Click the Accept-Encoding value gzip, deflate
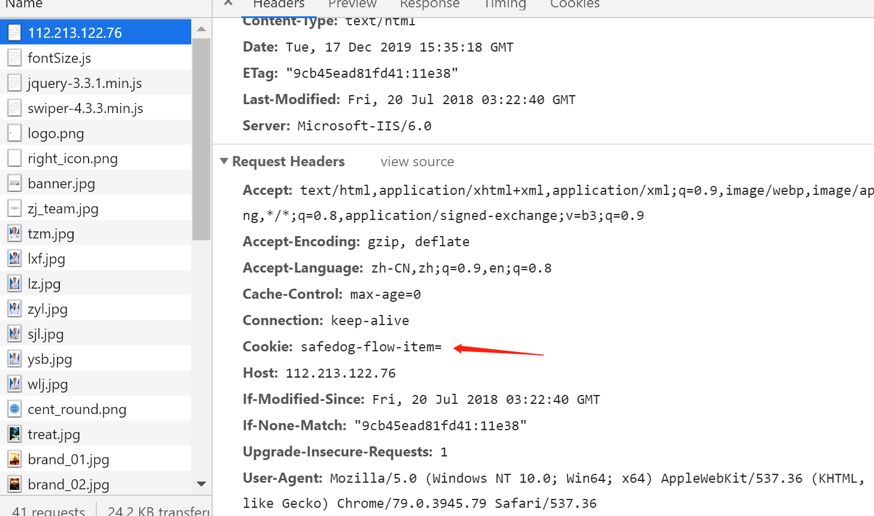The height and width of the screenshot is (516, 874). 419,242
